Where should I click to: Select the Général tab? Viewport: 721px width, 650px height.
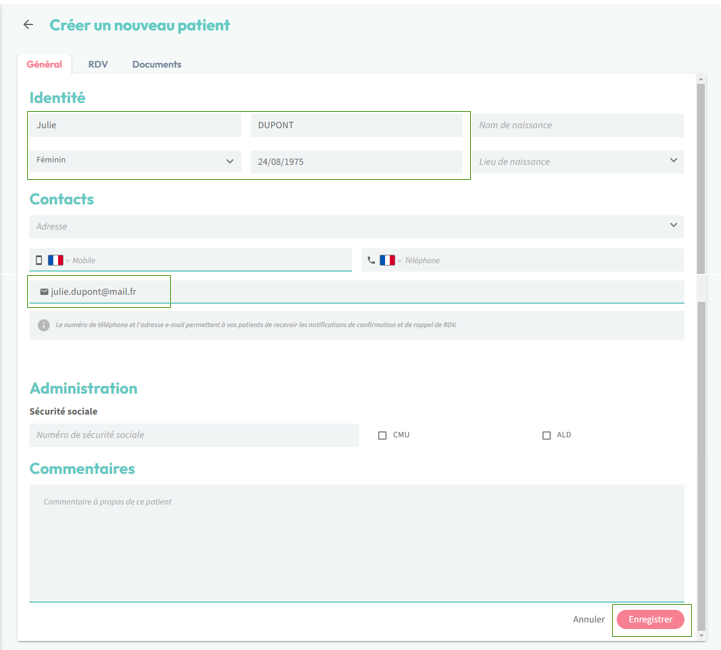[x=44, y=64]
